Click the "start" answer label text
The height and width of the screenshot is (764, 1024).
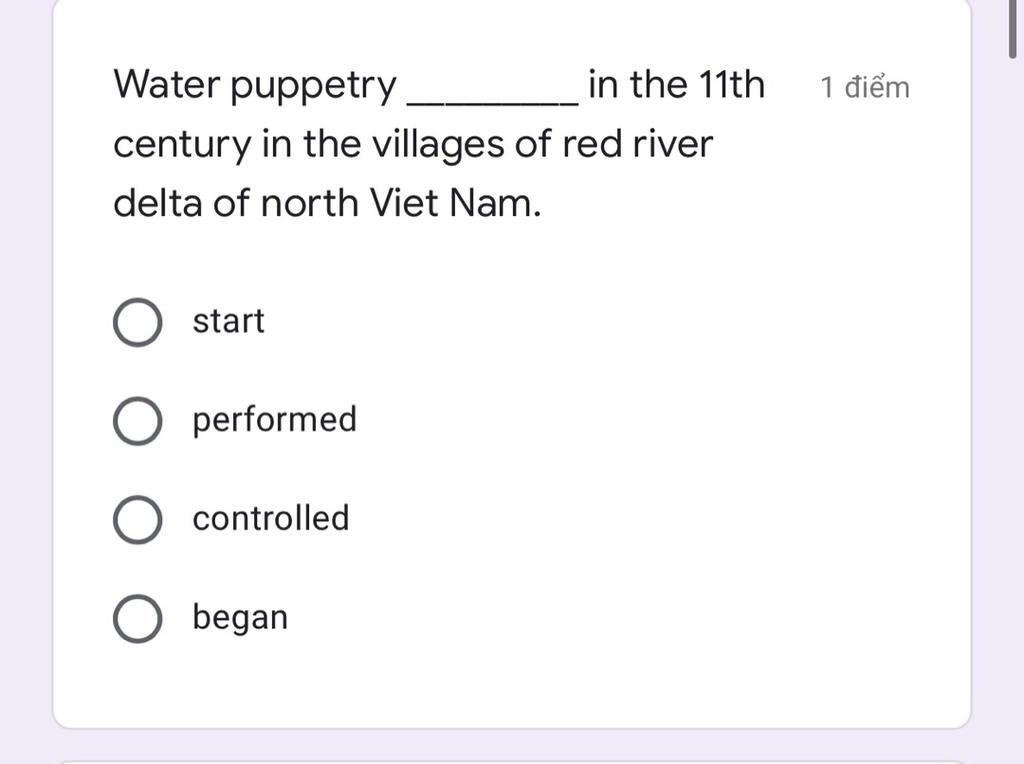(229, 321)
